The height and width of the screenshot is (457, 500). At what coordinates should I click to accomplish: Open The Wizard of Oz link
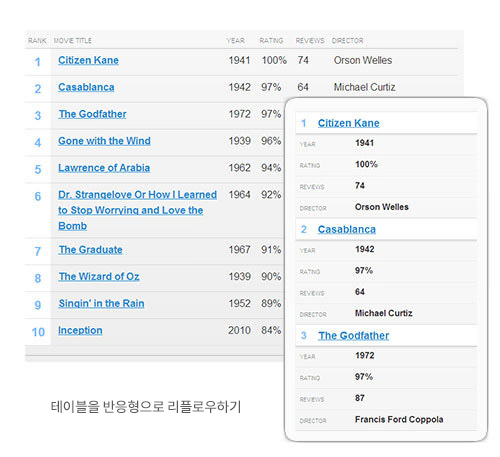[x=99, y=277]
